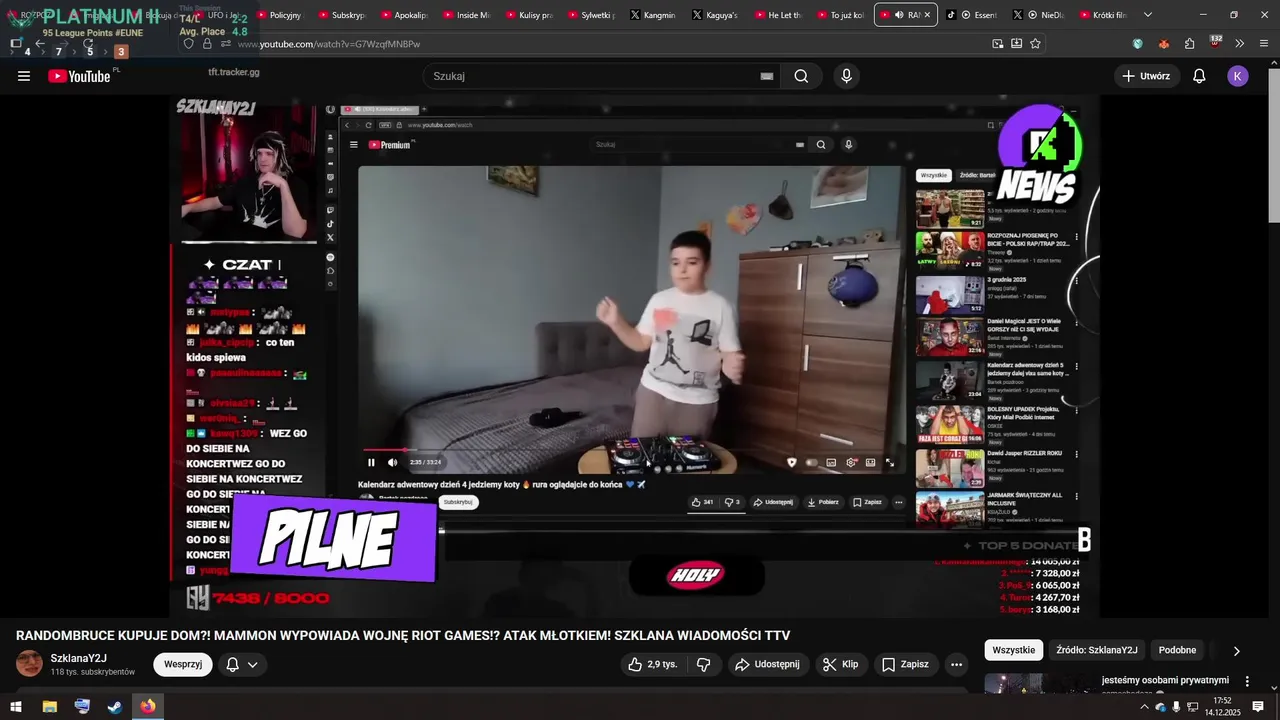Open Klip scissors to clip the video
This screenshot has width=1280, height=720.
coord(840,664)
